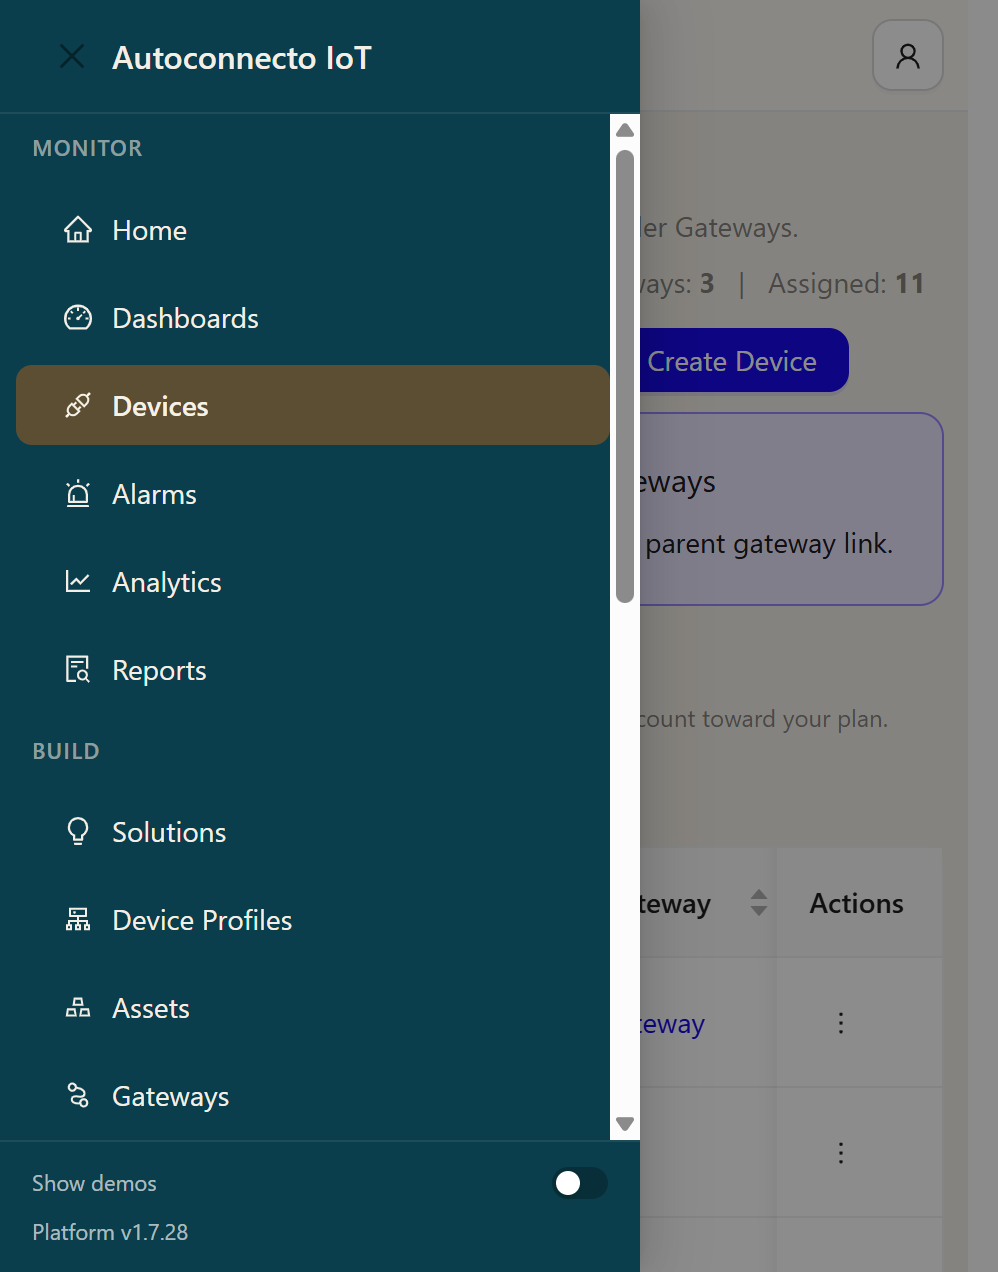This screenshot has width=998, height=1272.
Task: Click the Actions column header
Action: click(857, 903)
